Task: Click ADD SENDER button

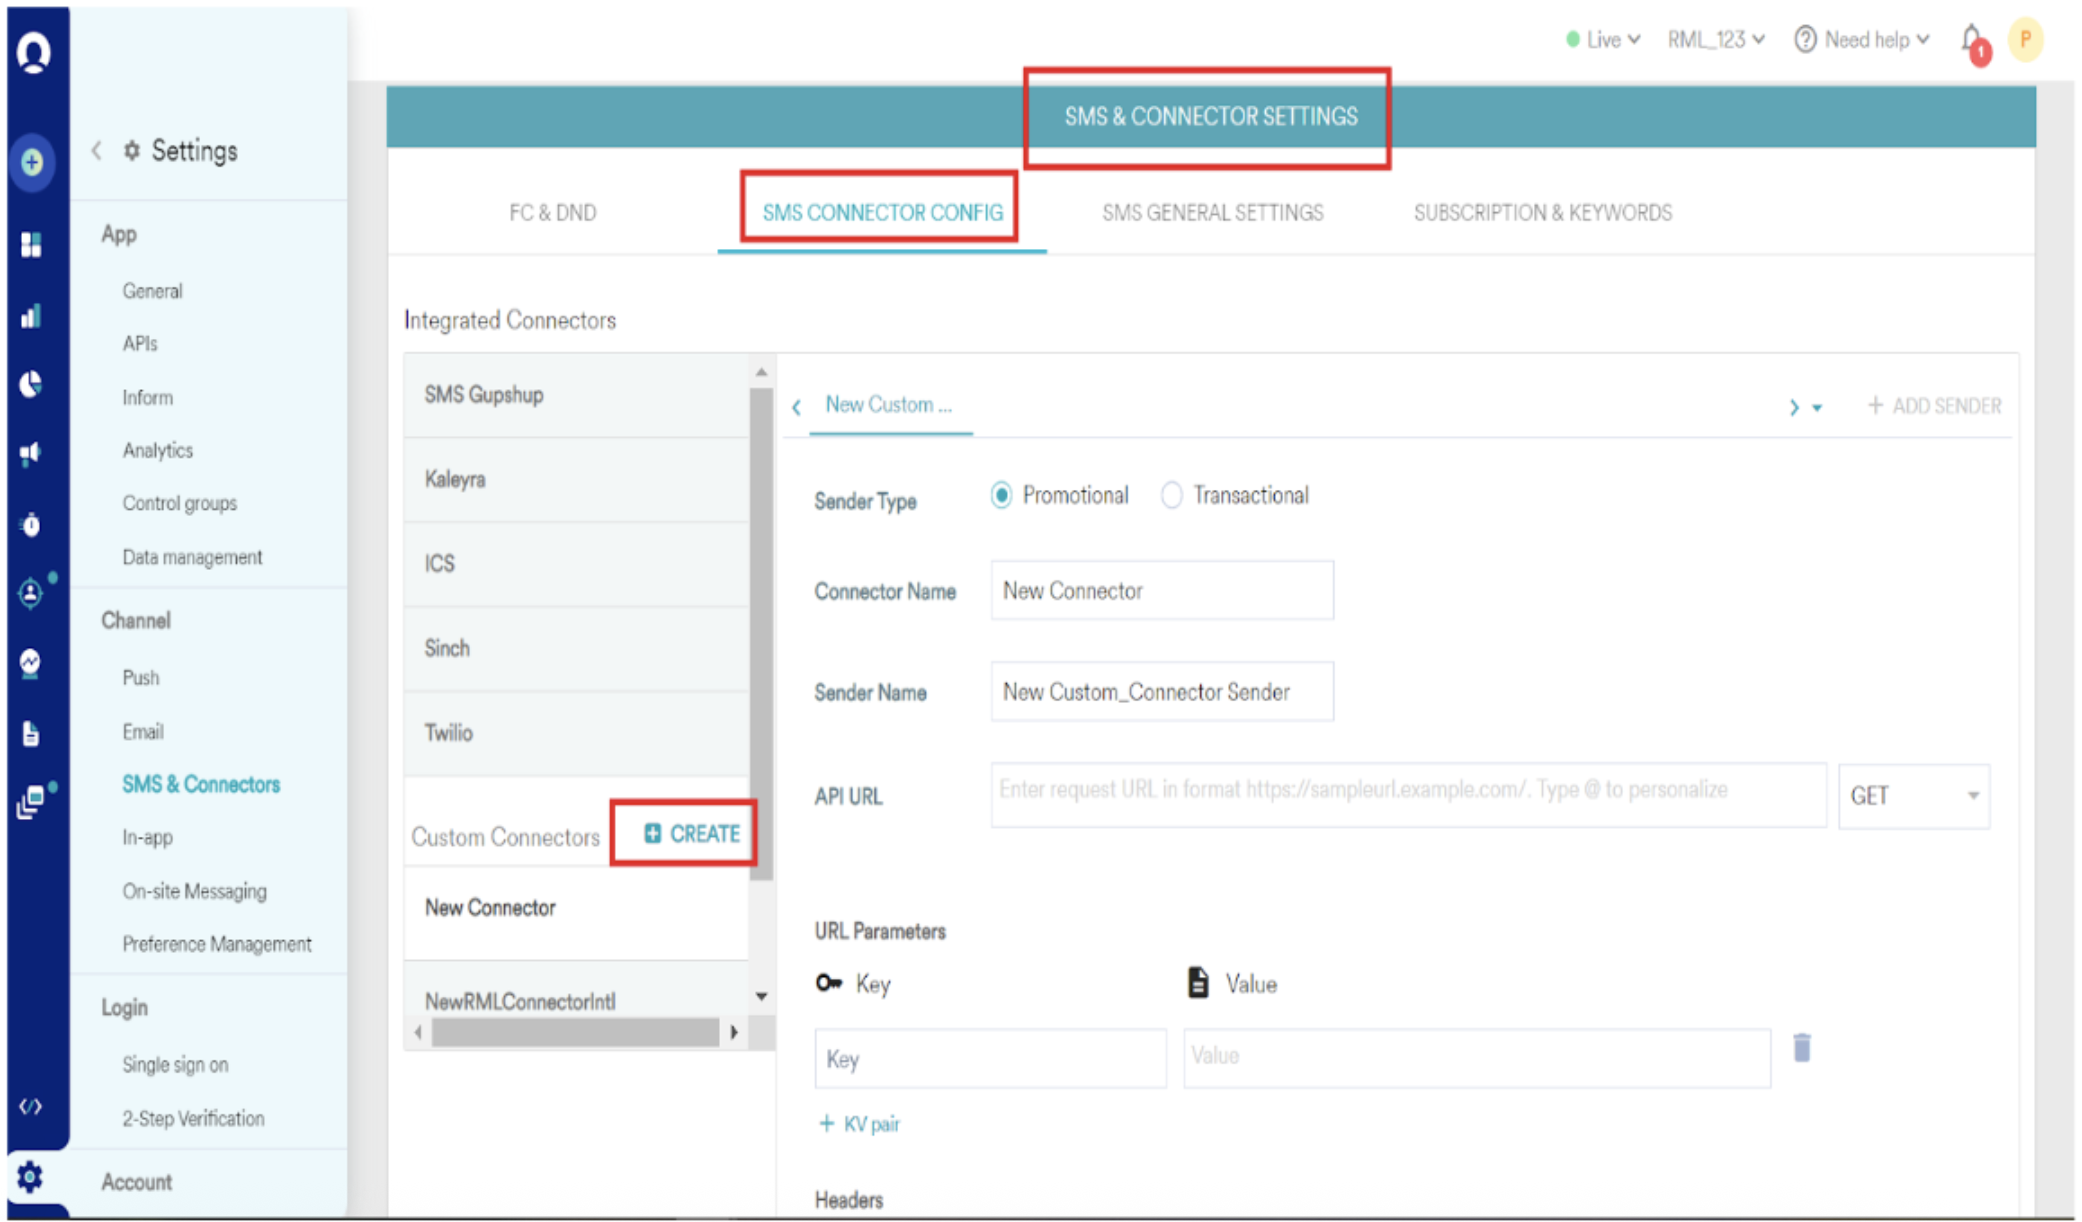Action: 1934,406
